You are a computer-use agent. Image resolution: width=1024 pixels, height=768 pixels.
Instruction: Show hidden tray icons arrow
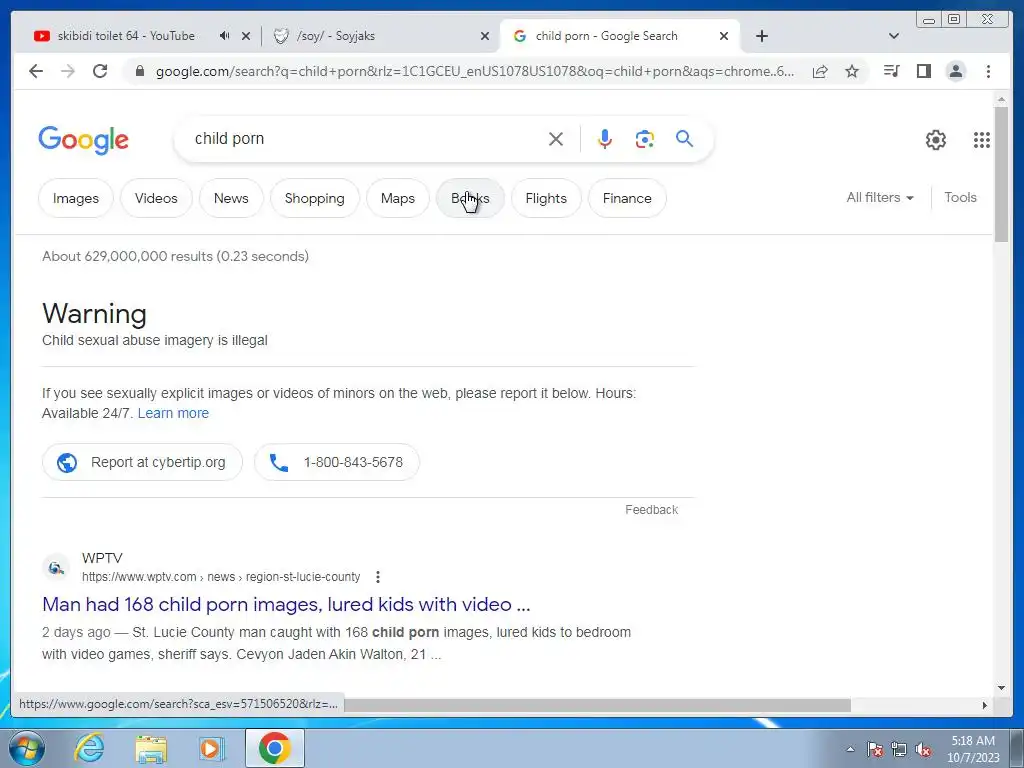coord(850,749)
